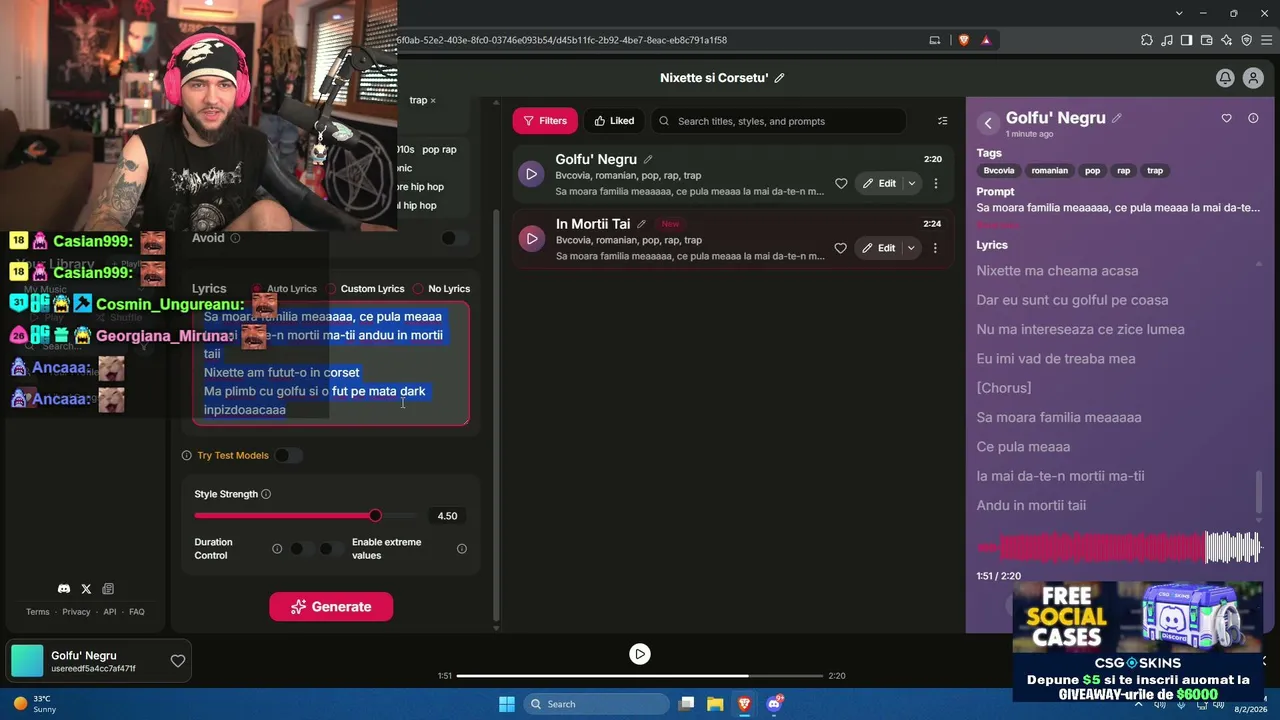
Task: Open the notifications bell
Action: 1225,78
